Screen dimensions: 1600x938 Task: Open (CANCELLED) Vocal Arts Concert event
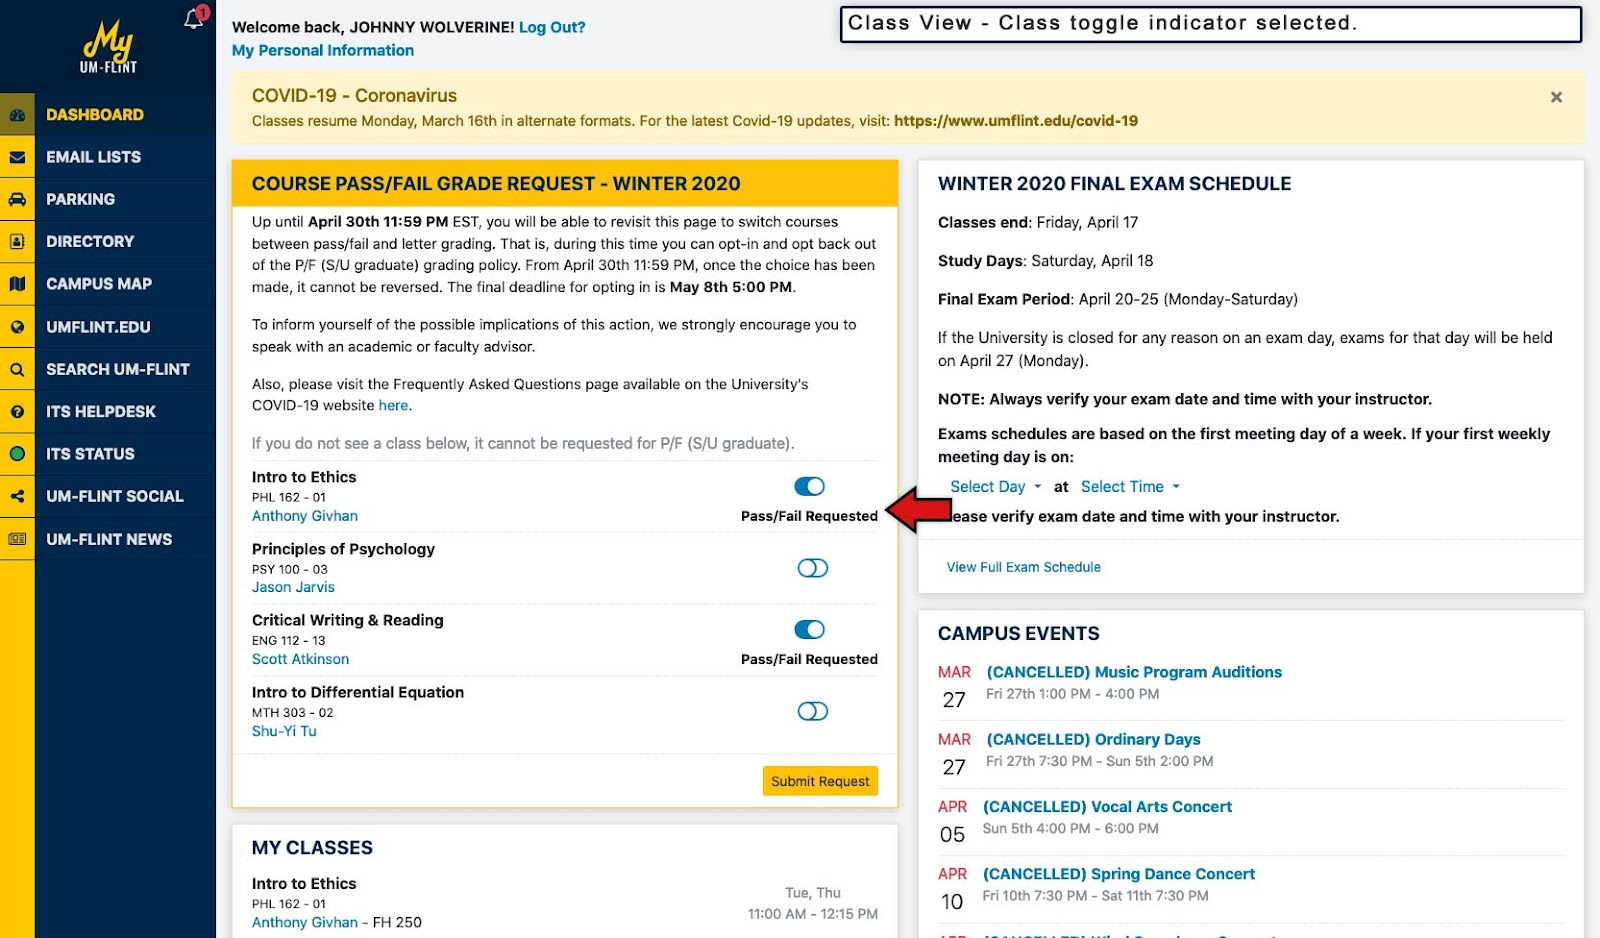click(x=1107, y=806)
